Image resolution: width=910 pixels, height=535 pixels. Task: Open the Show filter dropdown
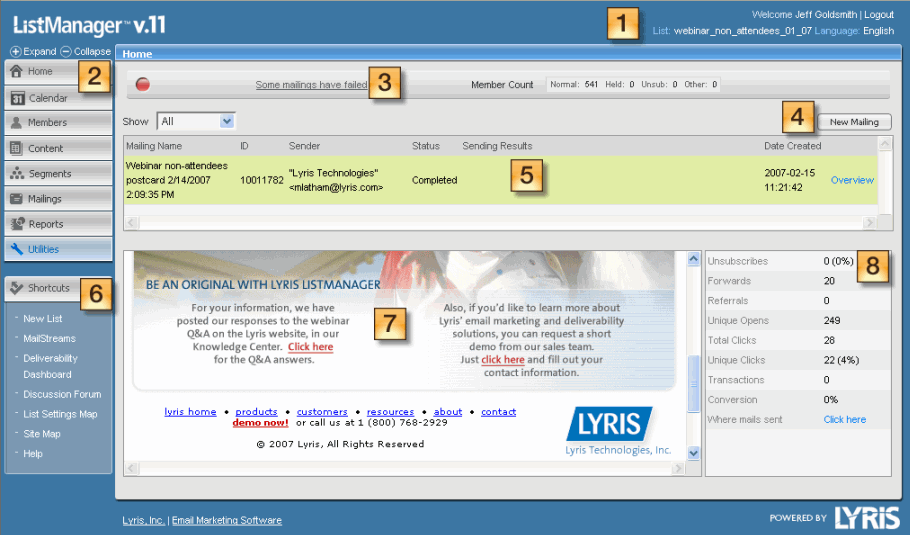coord(196,121)
